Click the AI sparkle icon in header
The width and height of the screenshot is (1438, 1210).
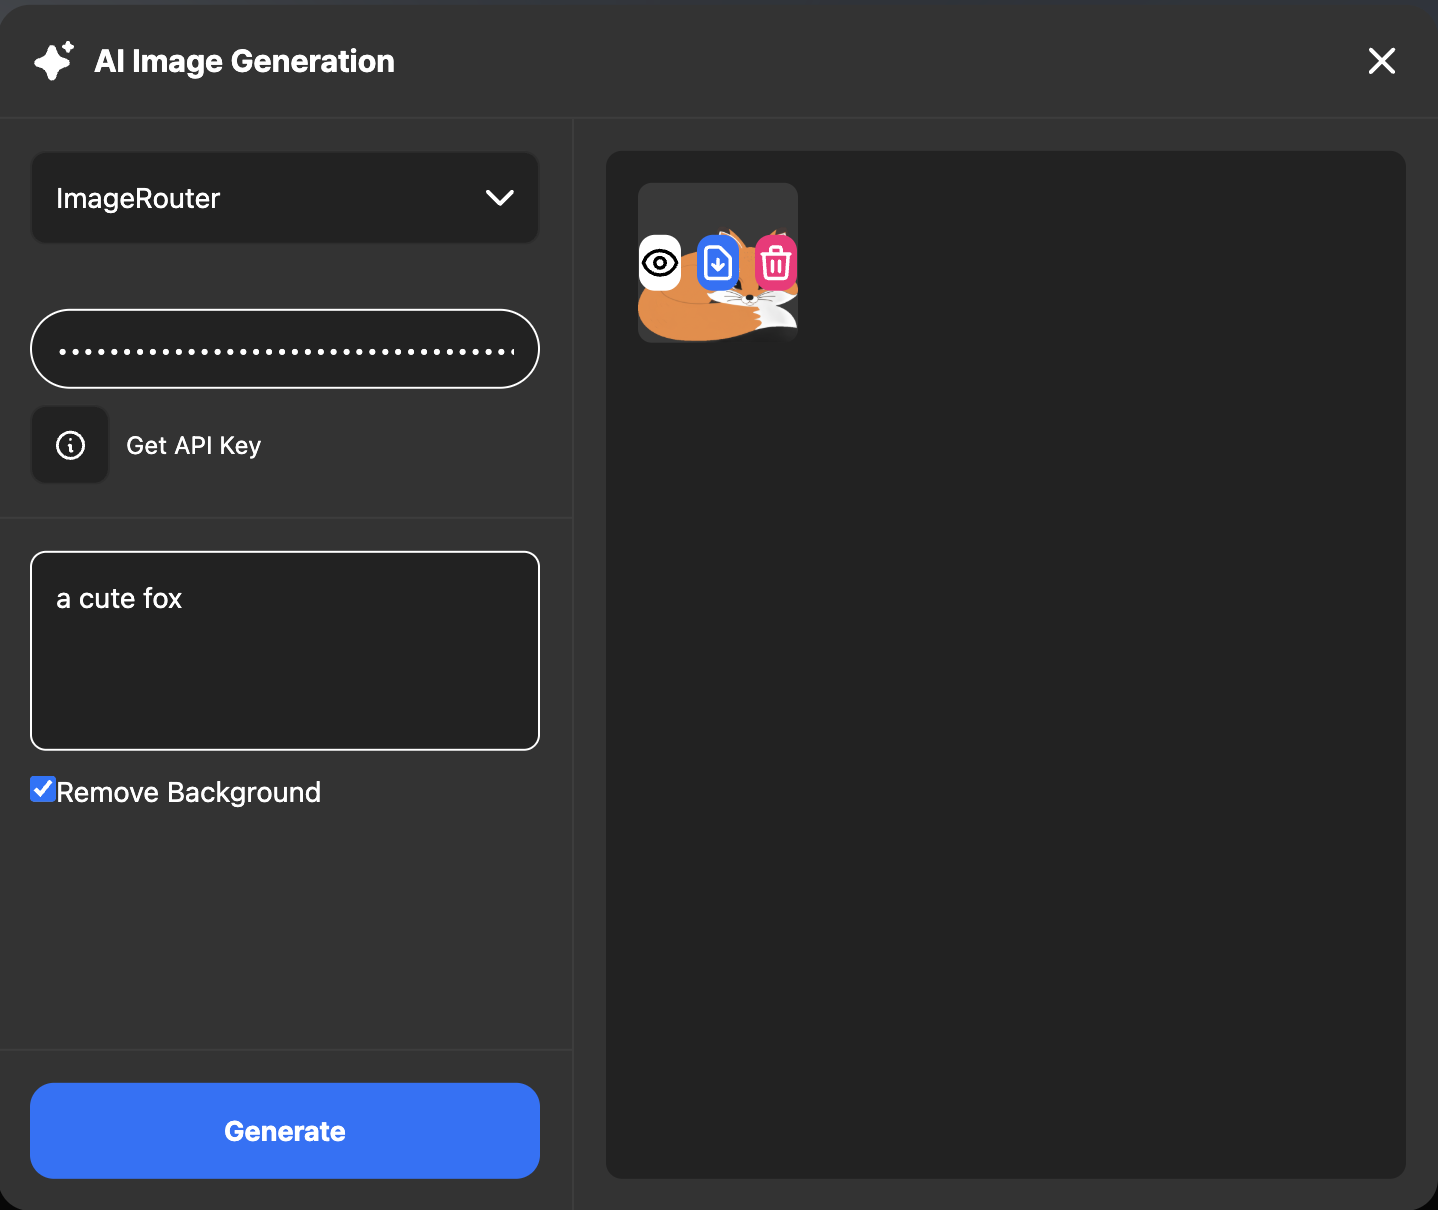pos(54,61)
